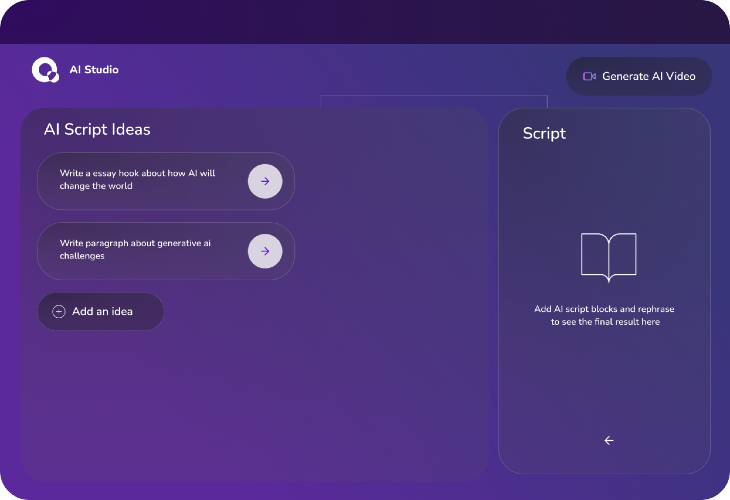Click the back arrow at the bottom of the Script panel
This screenshot has height=500, width=730.
[609, 440]
